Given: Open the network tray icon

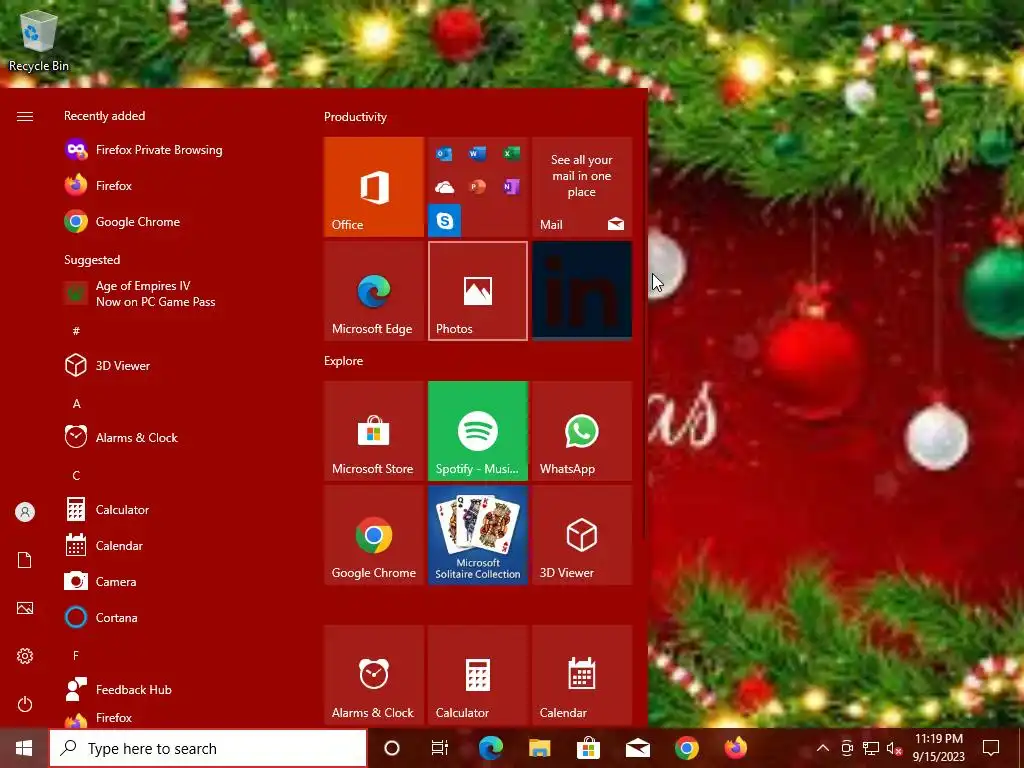Looking at the screenshot, I should coord(871,748).
